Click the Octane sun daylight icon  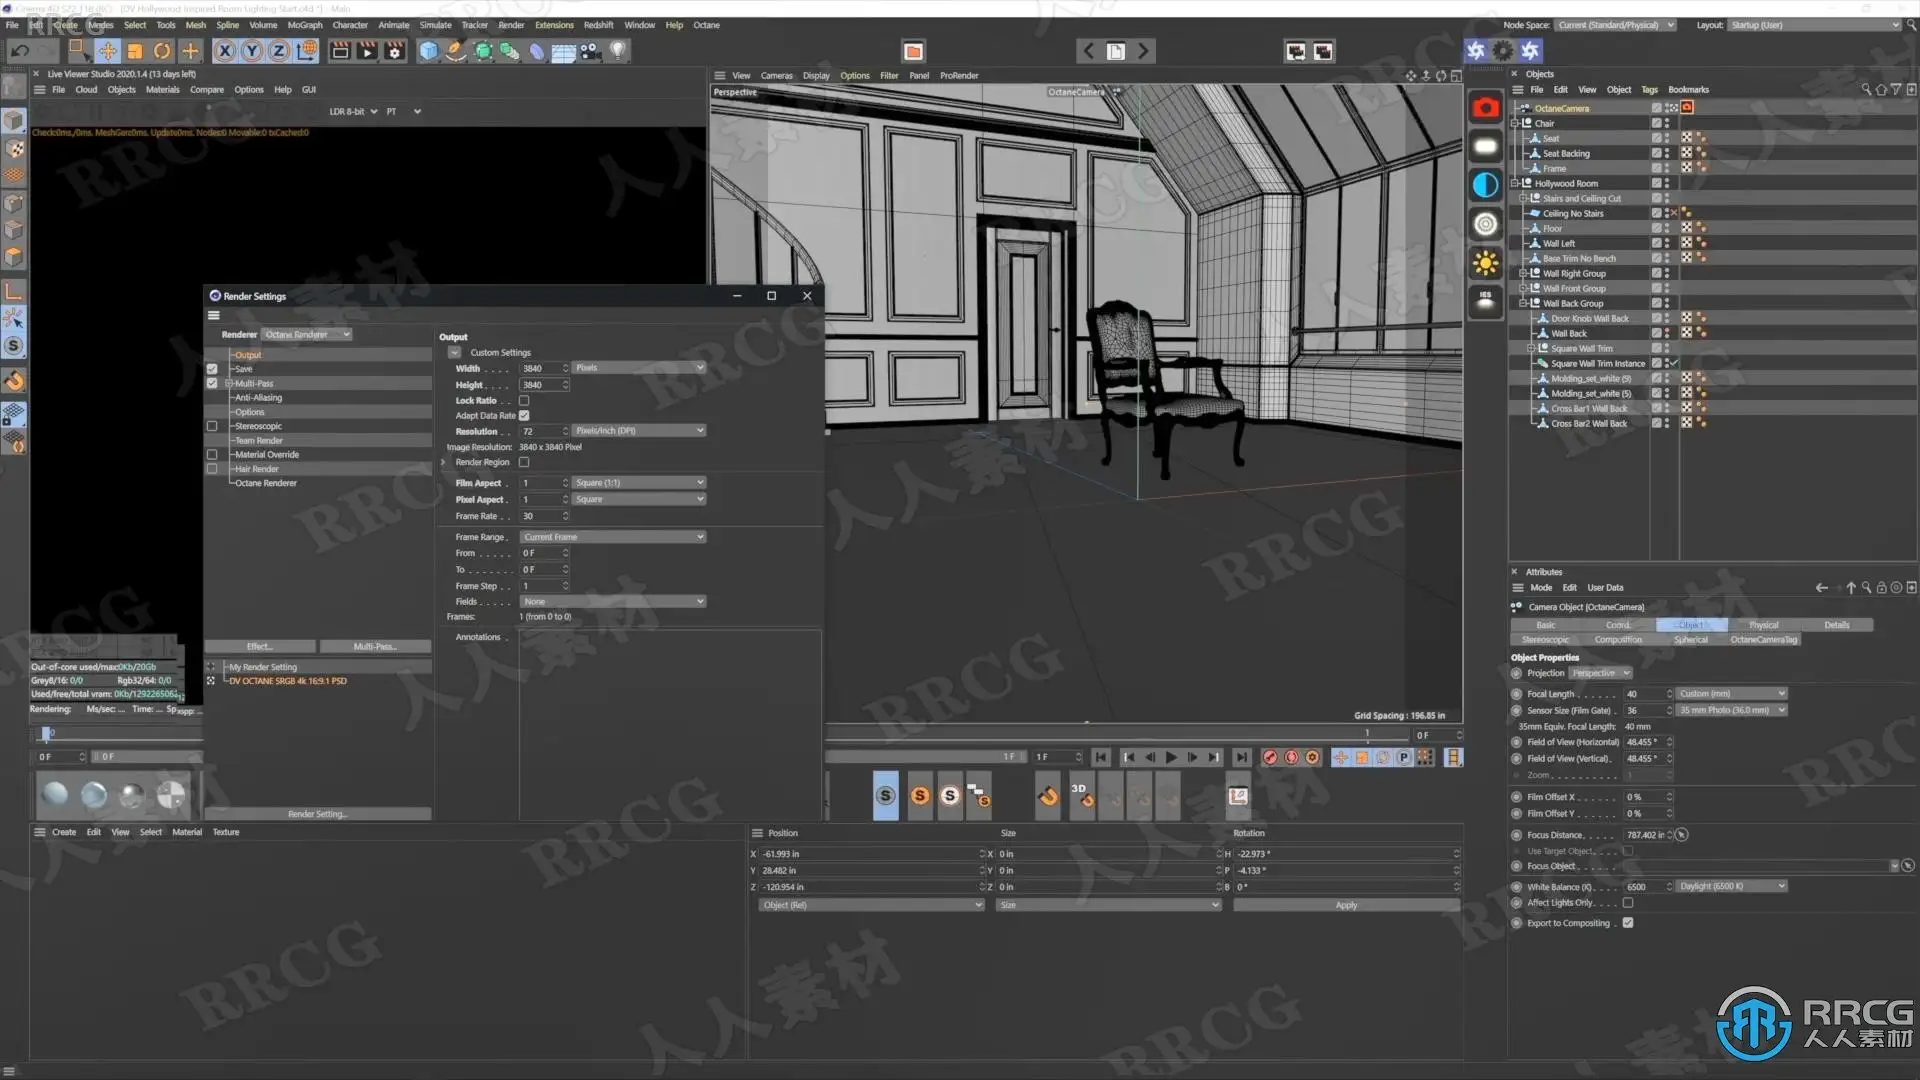[x=1485, y=263]
